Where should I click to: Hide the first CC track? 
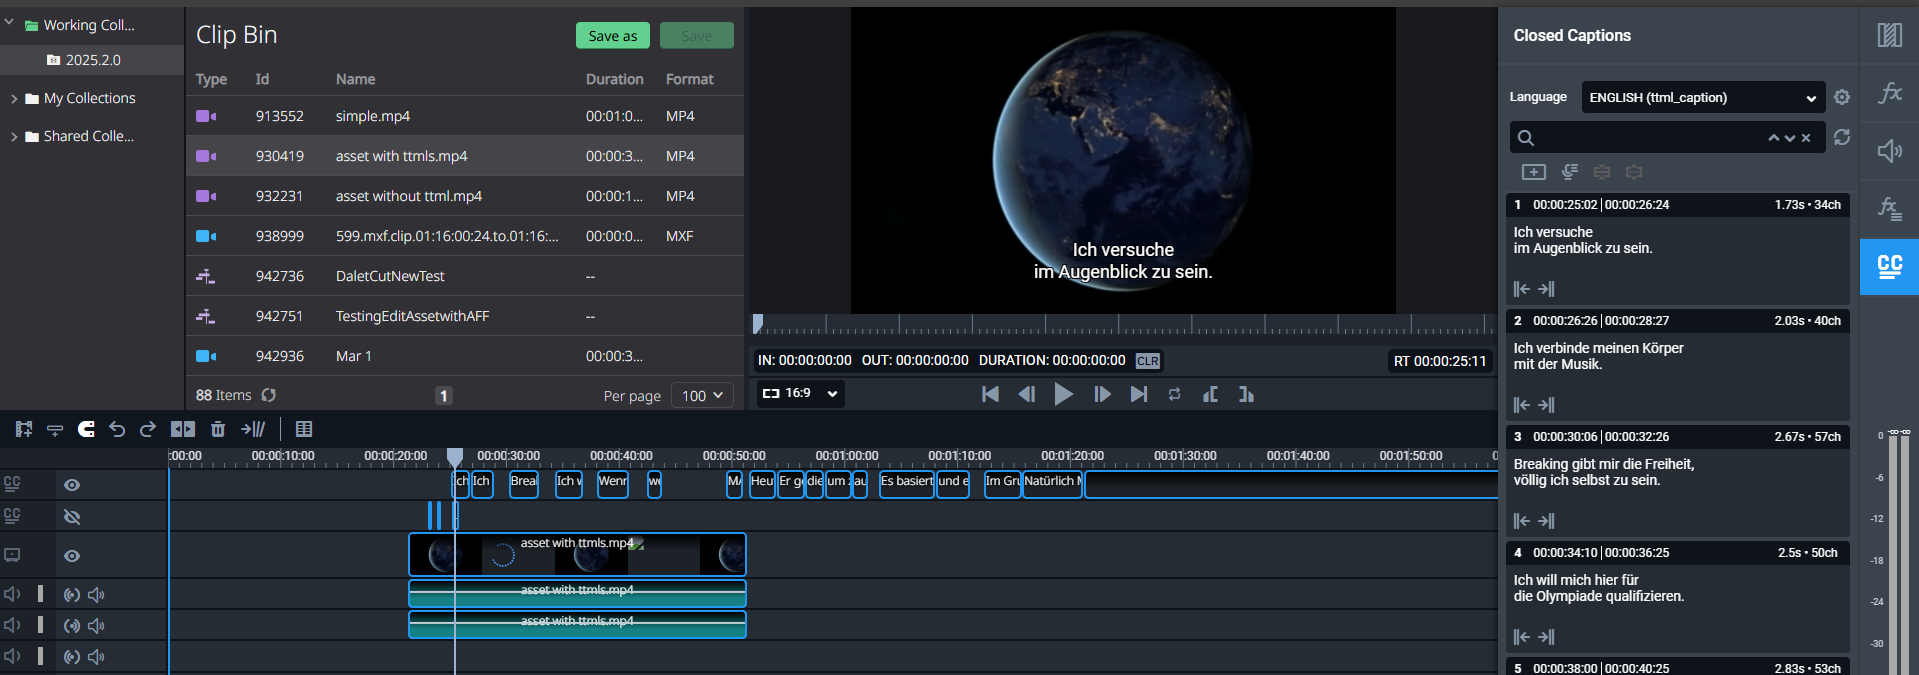pyautogui.click(x=72, y=485)
